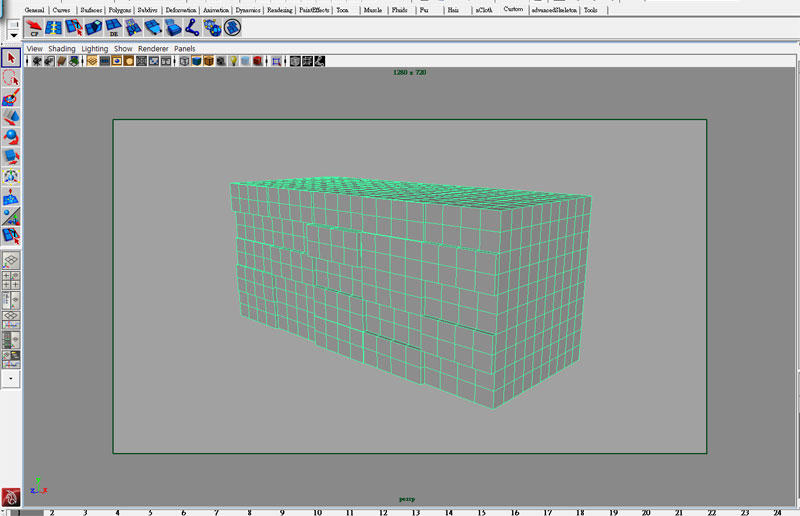This screenshot has width=800, height=516.
Task: Open the Lighting panel menu
Action: click(95, 48)
